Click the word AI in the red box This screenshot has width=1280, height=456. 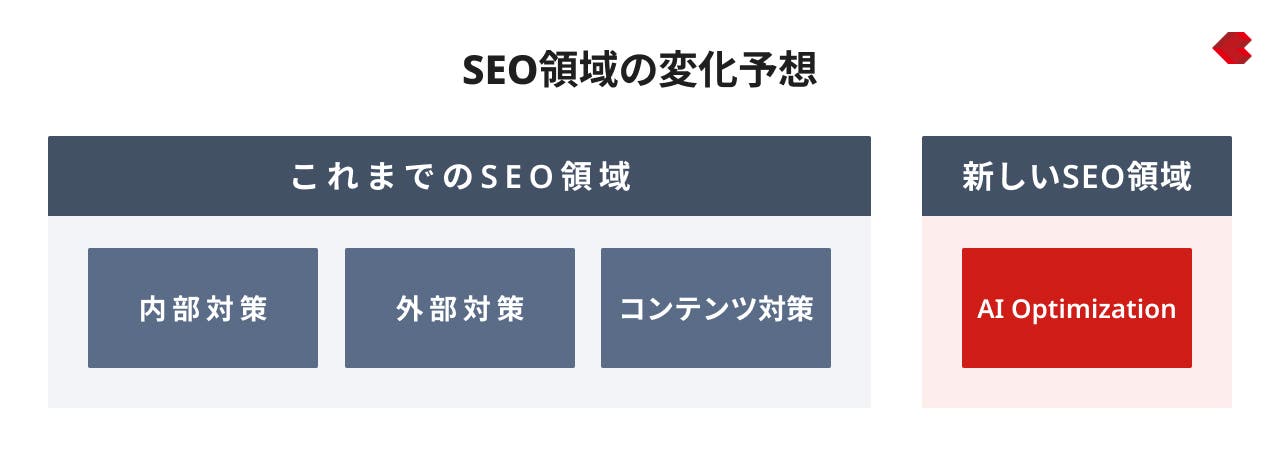[x=990, y=309]
